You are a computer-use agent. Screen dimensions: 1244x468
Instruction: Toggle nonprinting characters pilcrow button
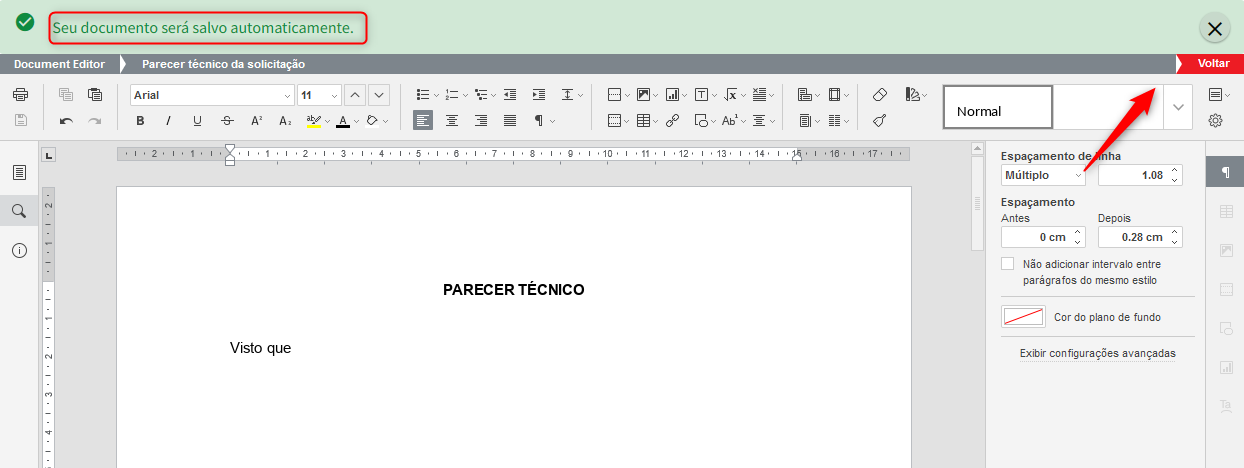click(539, 121)
